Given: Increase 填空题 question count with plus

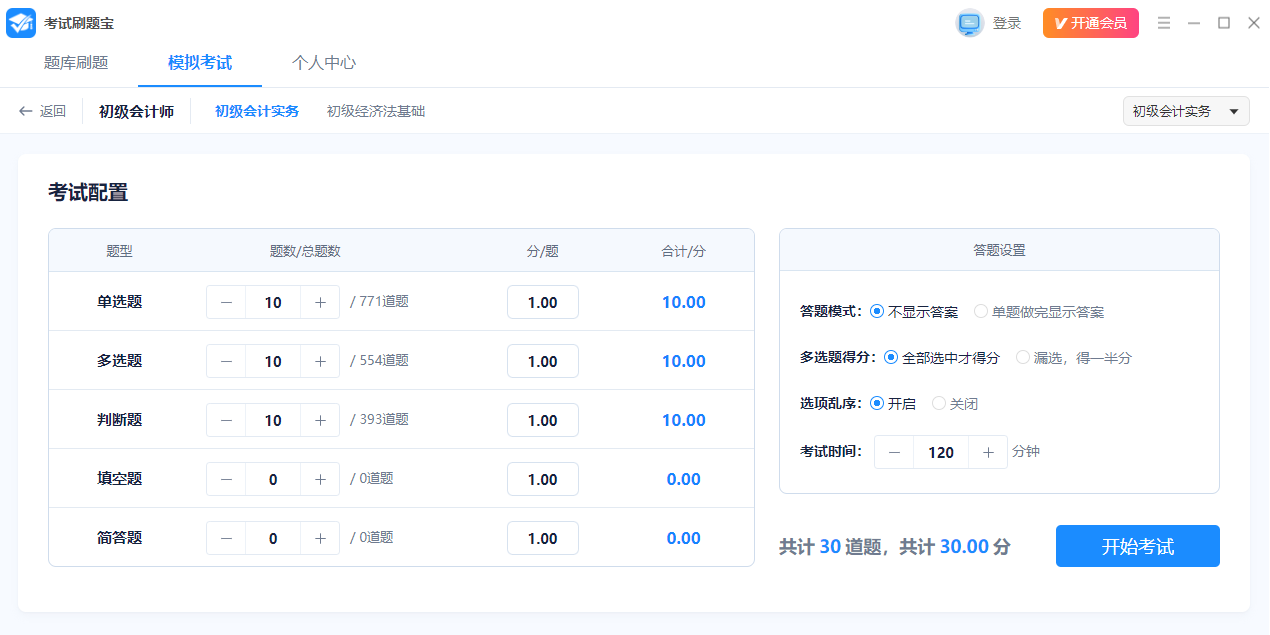Looking at the screenshot, I should tap(320, 479).
